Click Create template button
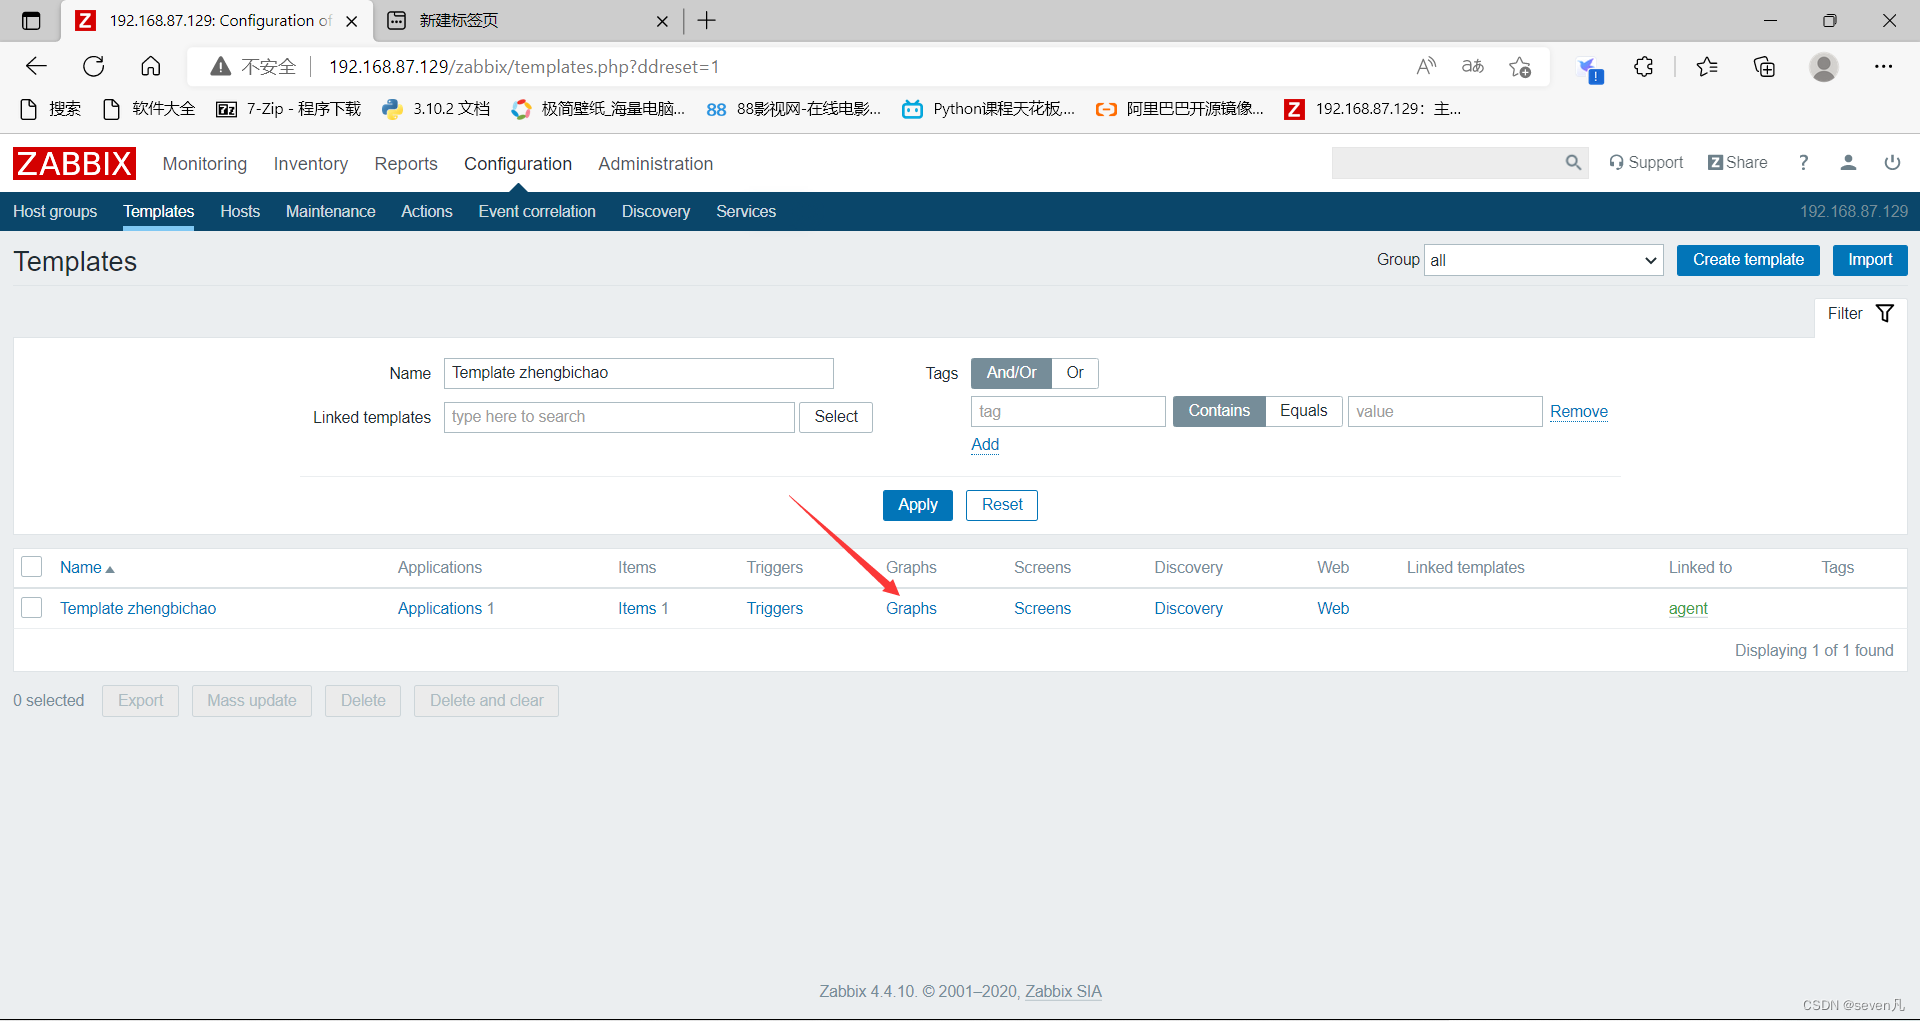The height and width of the screenshot is (1021, 1920). [x=1748, y=260]
